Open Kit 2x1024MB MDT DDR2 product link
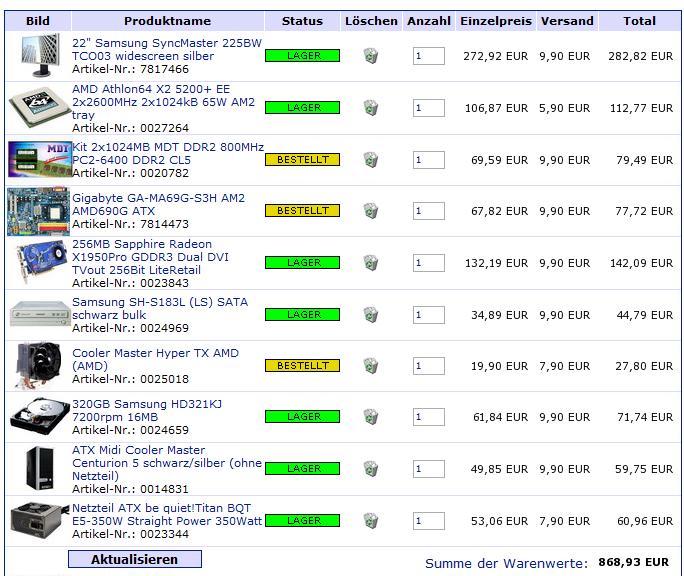The width and height of the screenshot is (684, 576). pyautogui.click(x=168, y=153)
